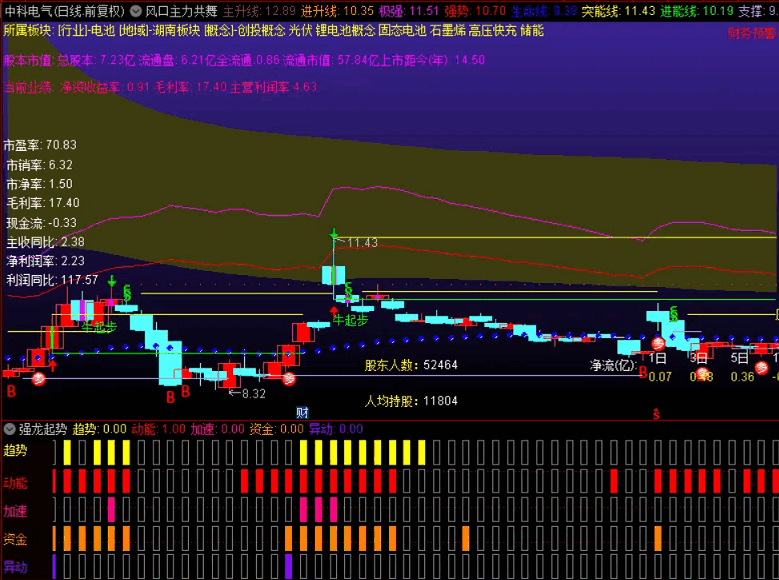Click the 财 marker on the time axis
The width and height of the screenshot is (779, 580).
point(302,413)
